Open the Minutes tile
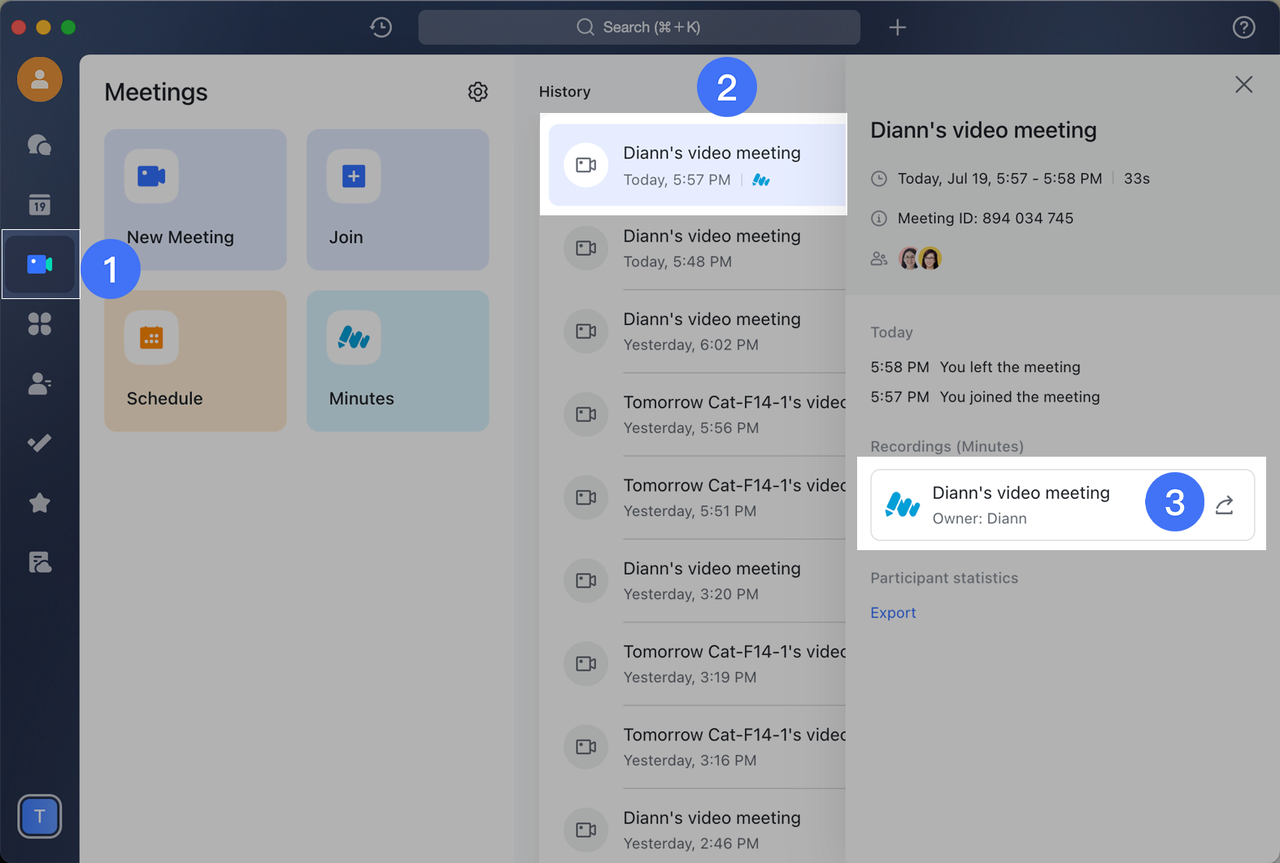This screenshot has height=863, width=1280. (x=397, y=360)
